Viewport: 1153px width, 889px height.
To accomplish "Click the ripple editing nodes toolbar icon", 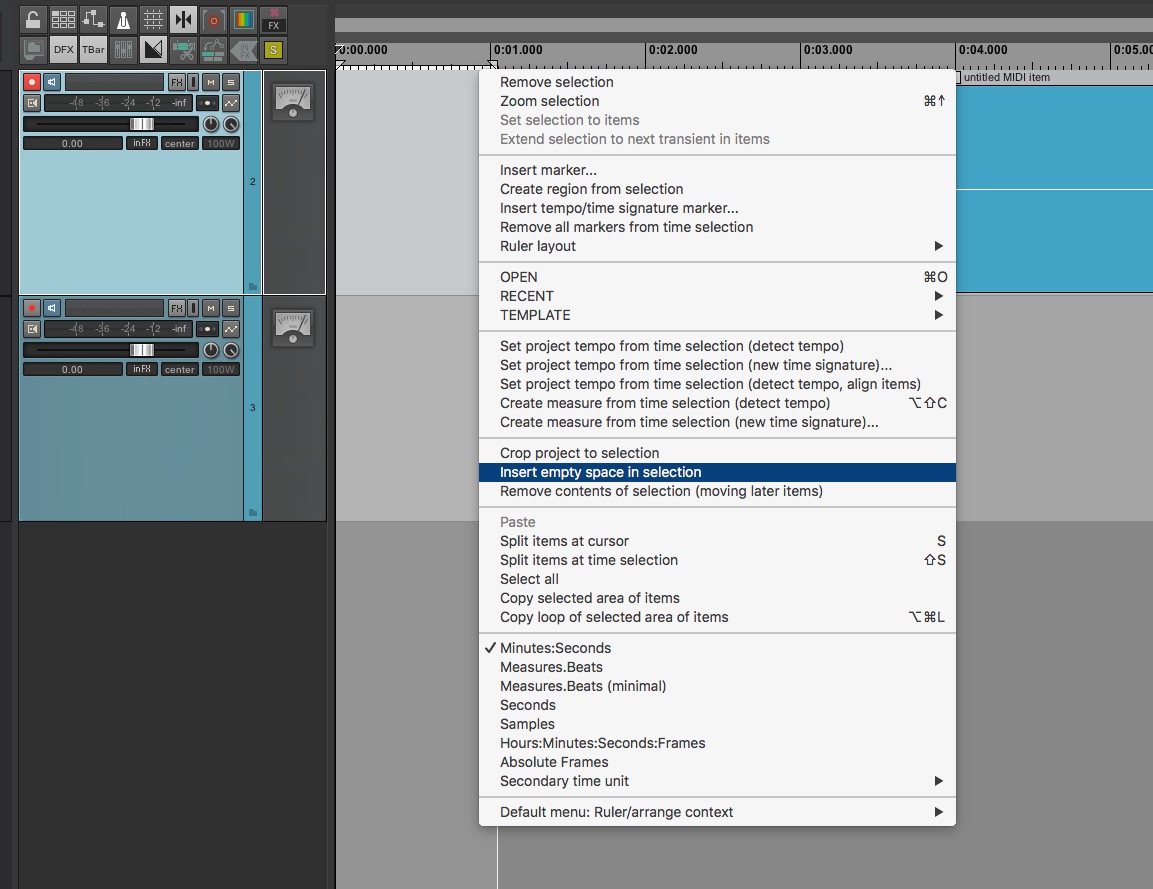I will (93, 19).
